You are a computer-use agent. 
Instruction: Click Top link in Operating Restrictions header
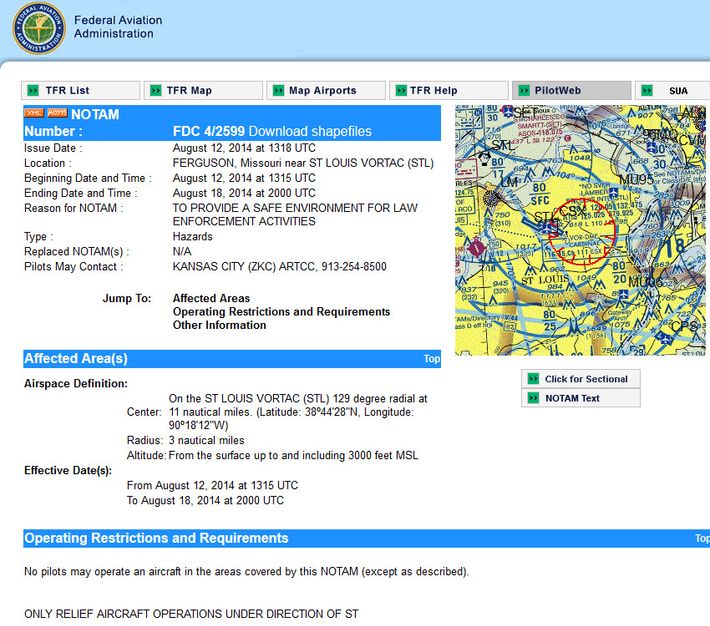(x=702, y=538)
